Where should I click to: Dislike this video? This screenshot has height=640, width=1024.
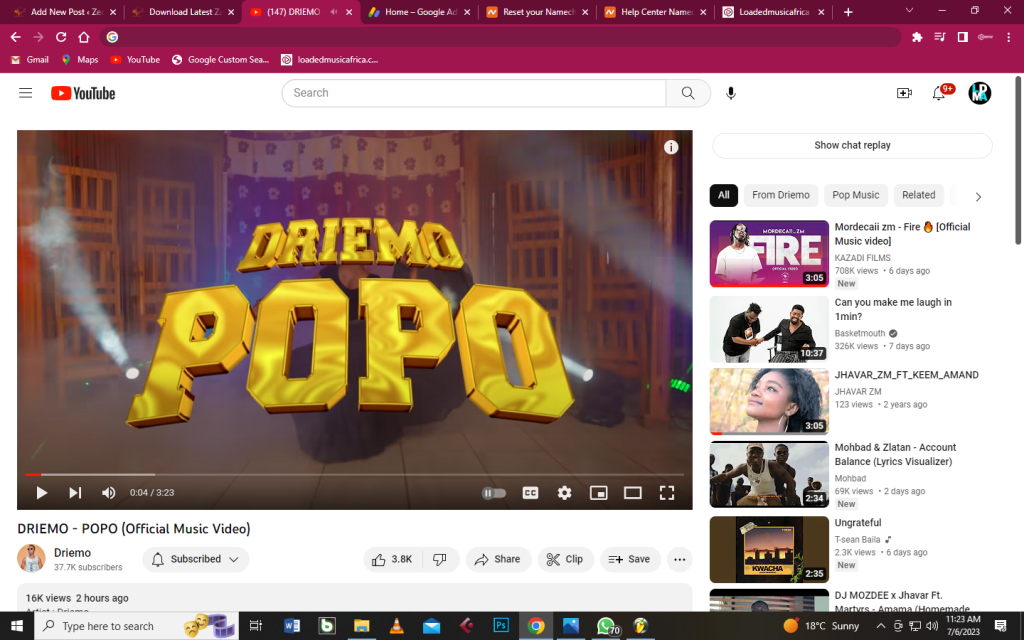(440, 559)
